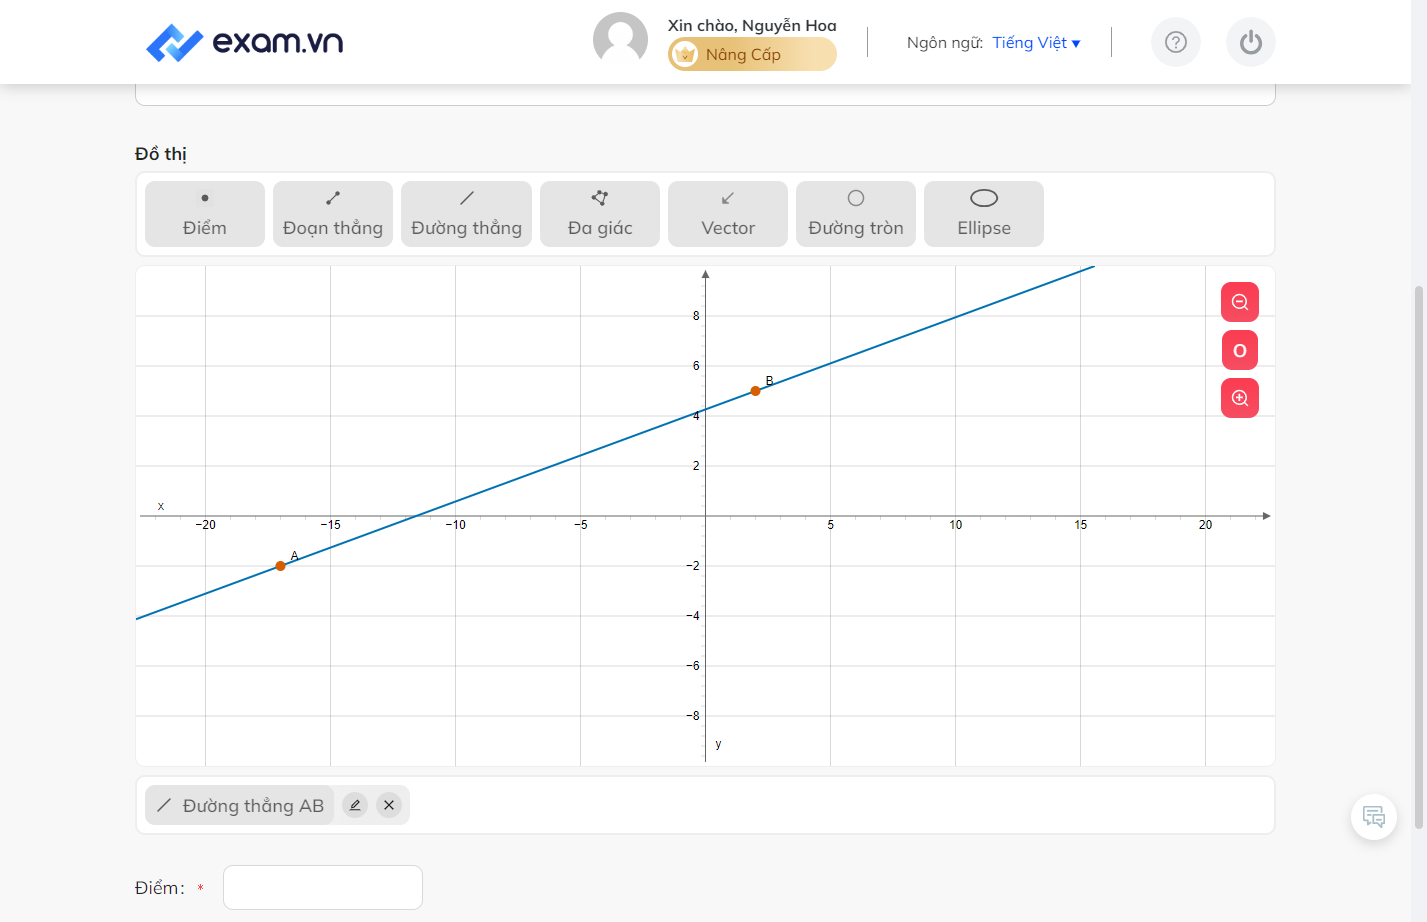Select the Đường tròn circle tool
This screenshot has height=922, width=1427.
tap(856, 214)
